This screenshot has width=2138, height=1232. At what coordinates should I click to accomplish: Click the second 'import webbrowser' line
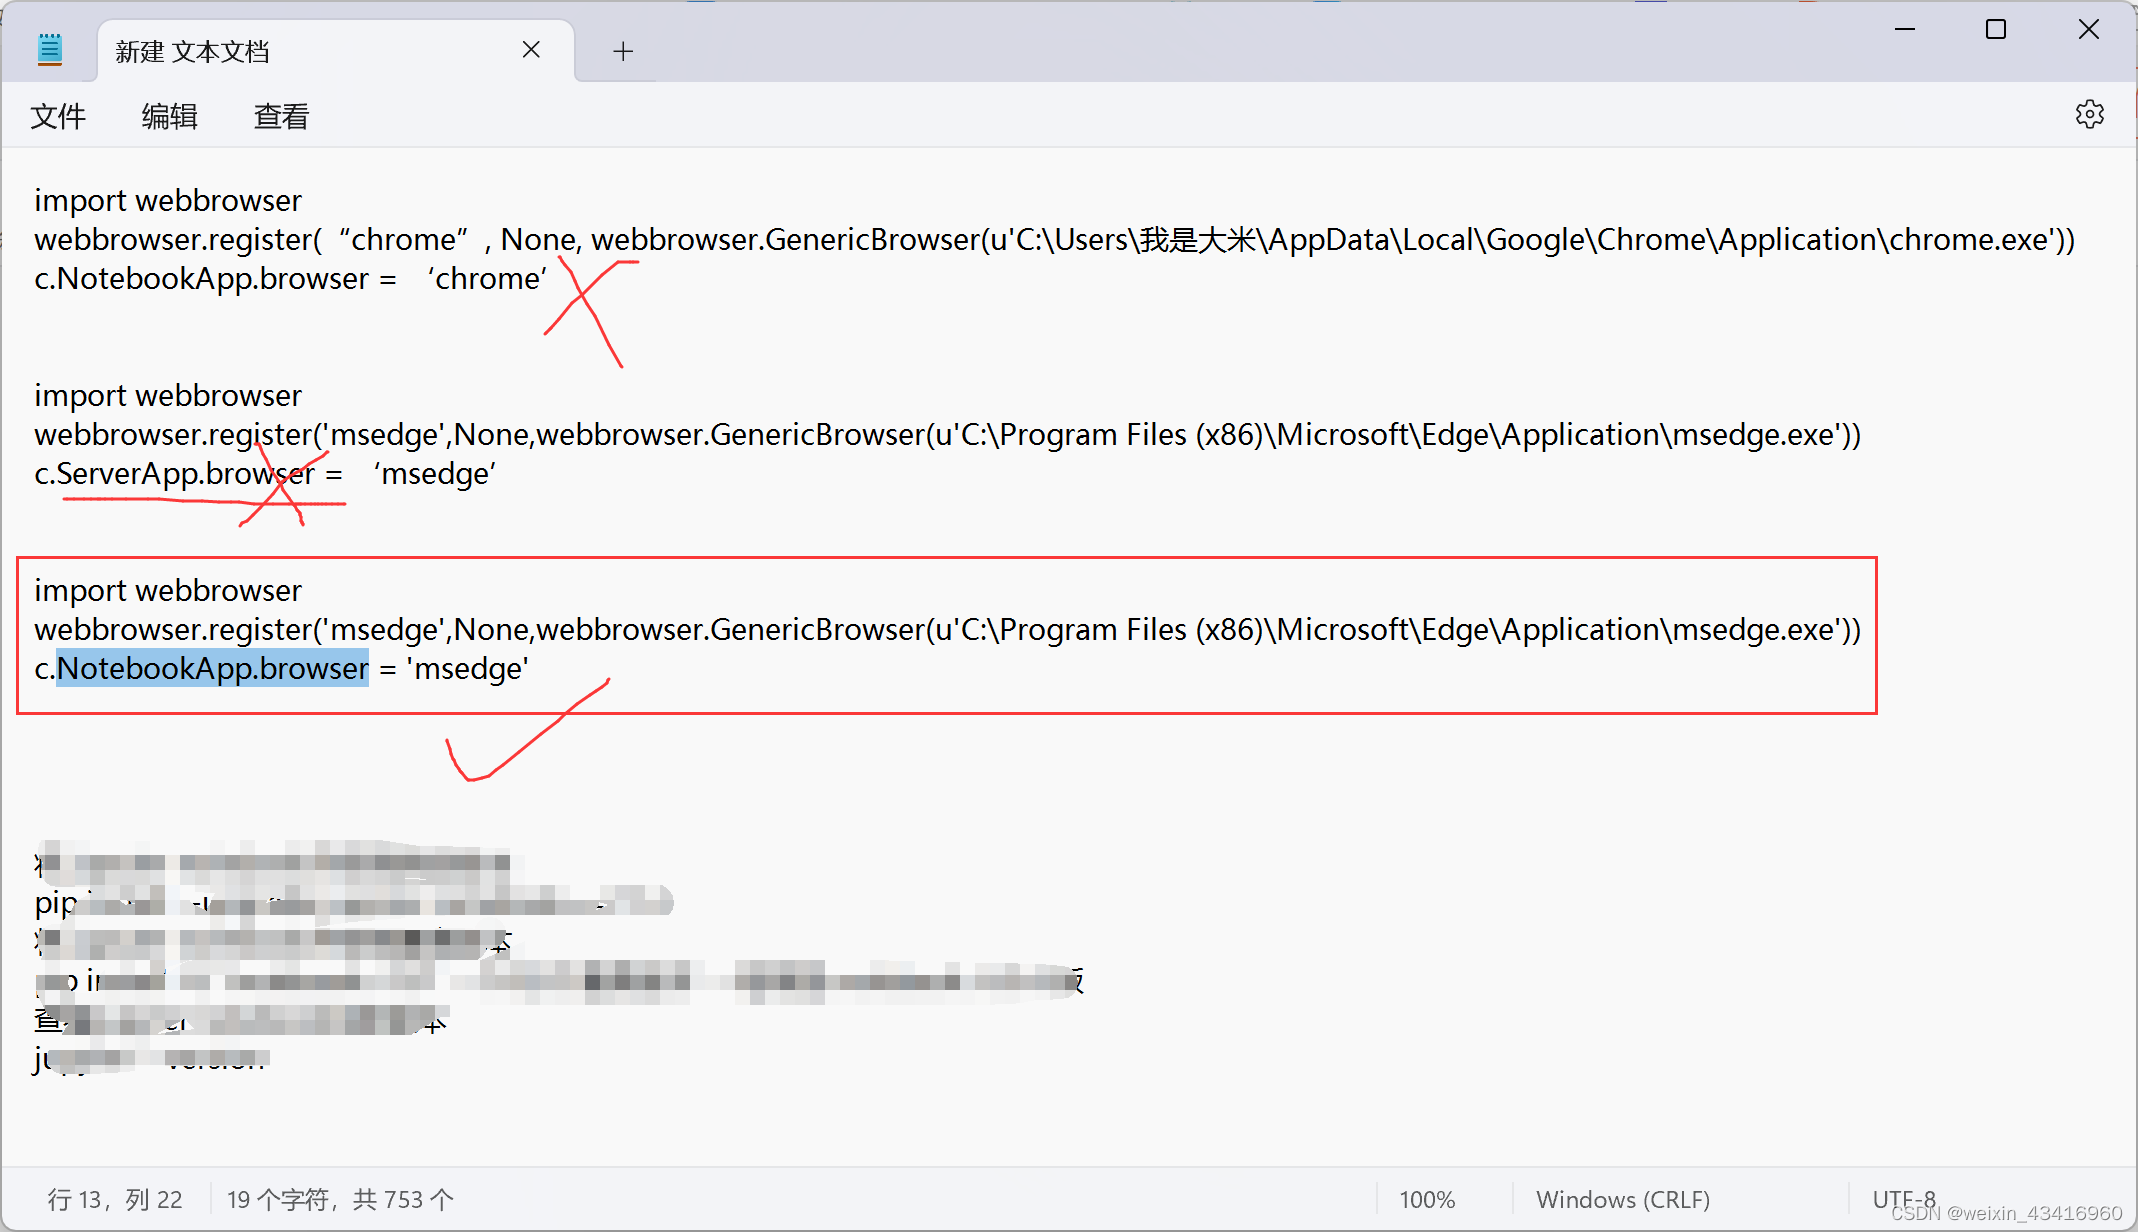[168, 395]
